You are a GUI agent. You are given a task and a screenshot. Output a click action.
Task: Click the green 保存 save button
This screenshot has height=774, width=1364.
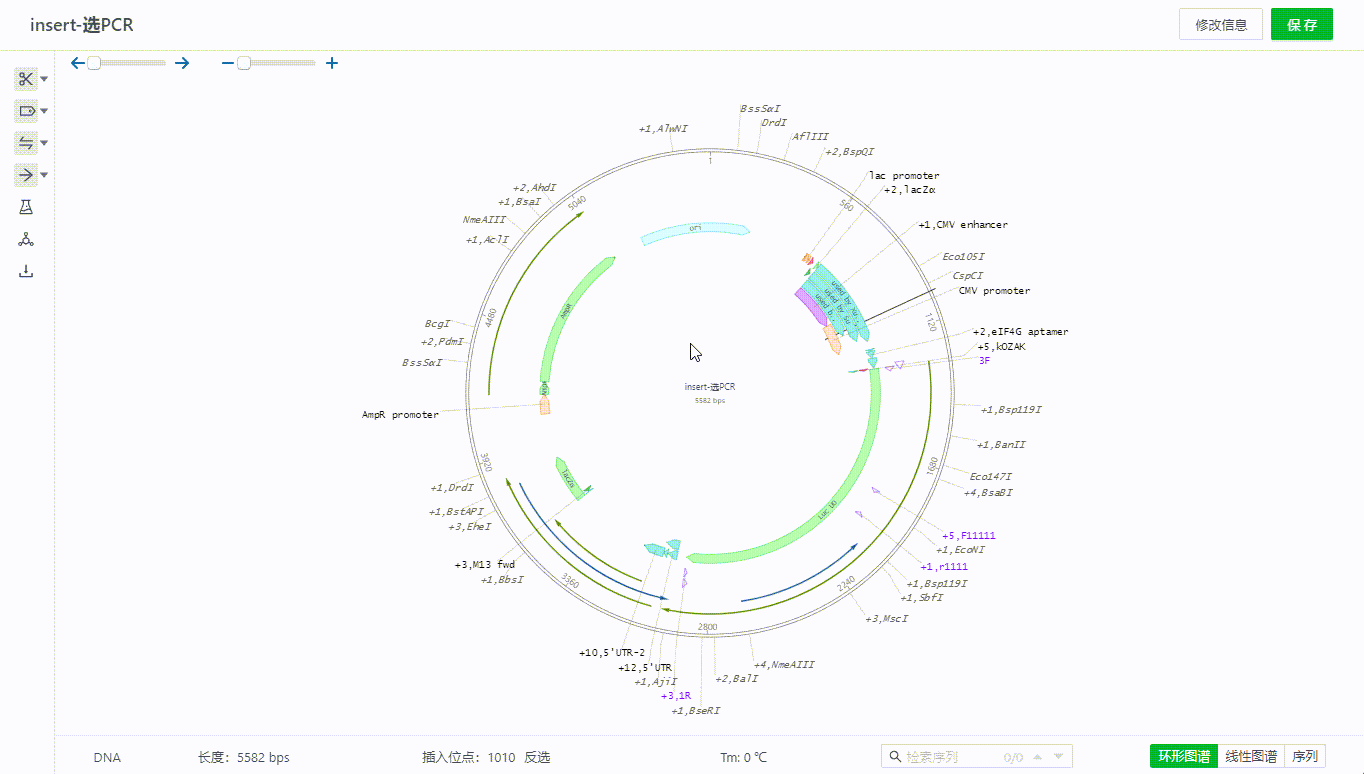[1301, 25]
